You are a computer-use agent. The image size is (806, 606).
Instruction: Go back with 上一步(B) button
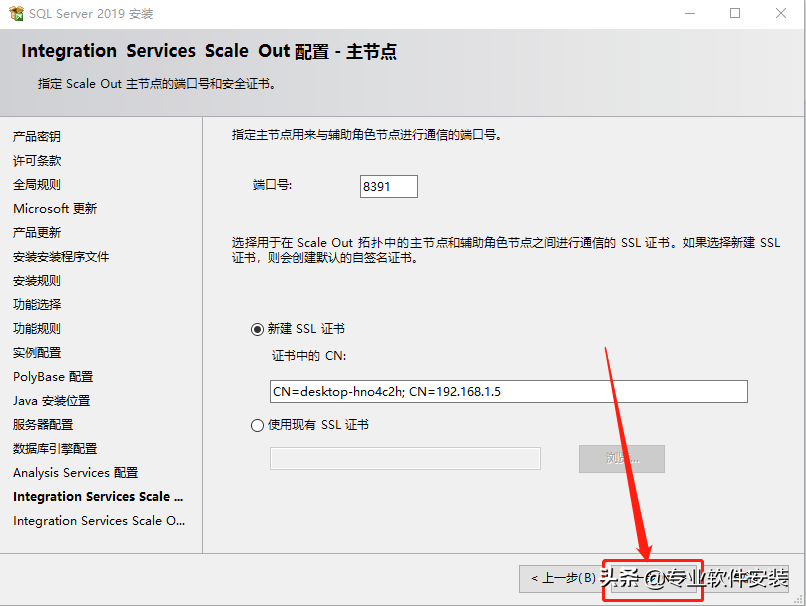(563, 579)
